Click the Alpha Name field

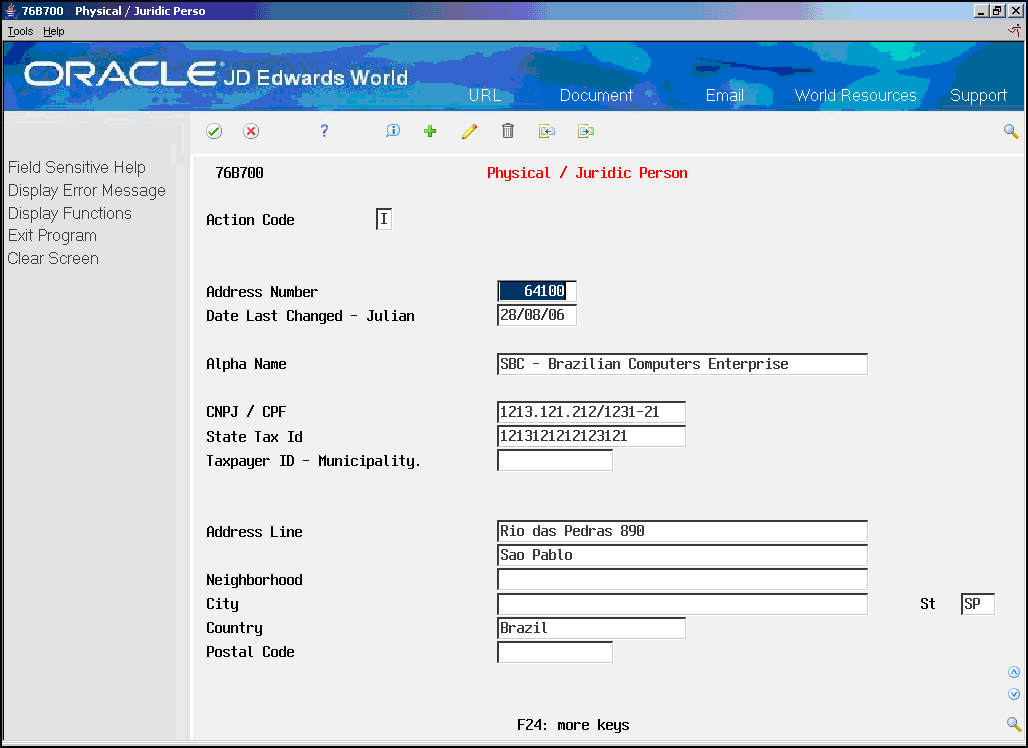click(x=682, y=364)
